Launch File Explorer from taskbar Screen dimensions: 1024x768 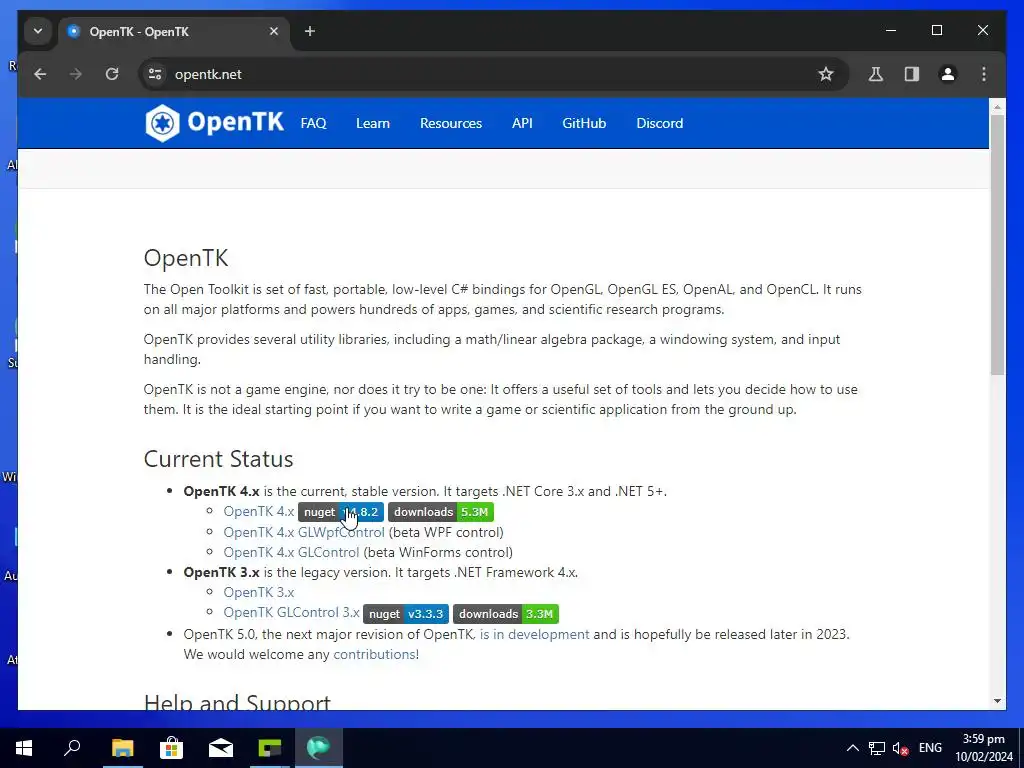click(x=122, y=748)
